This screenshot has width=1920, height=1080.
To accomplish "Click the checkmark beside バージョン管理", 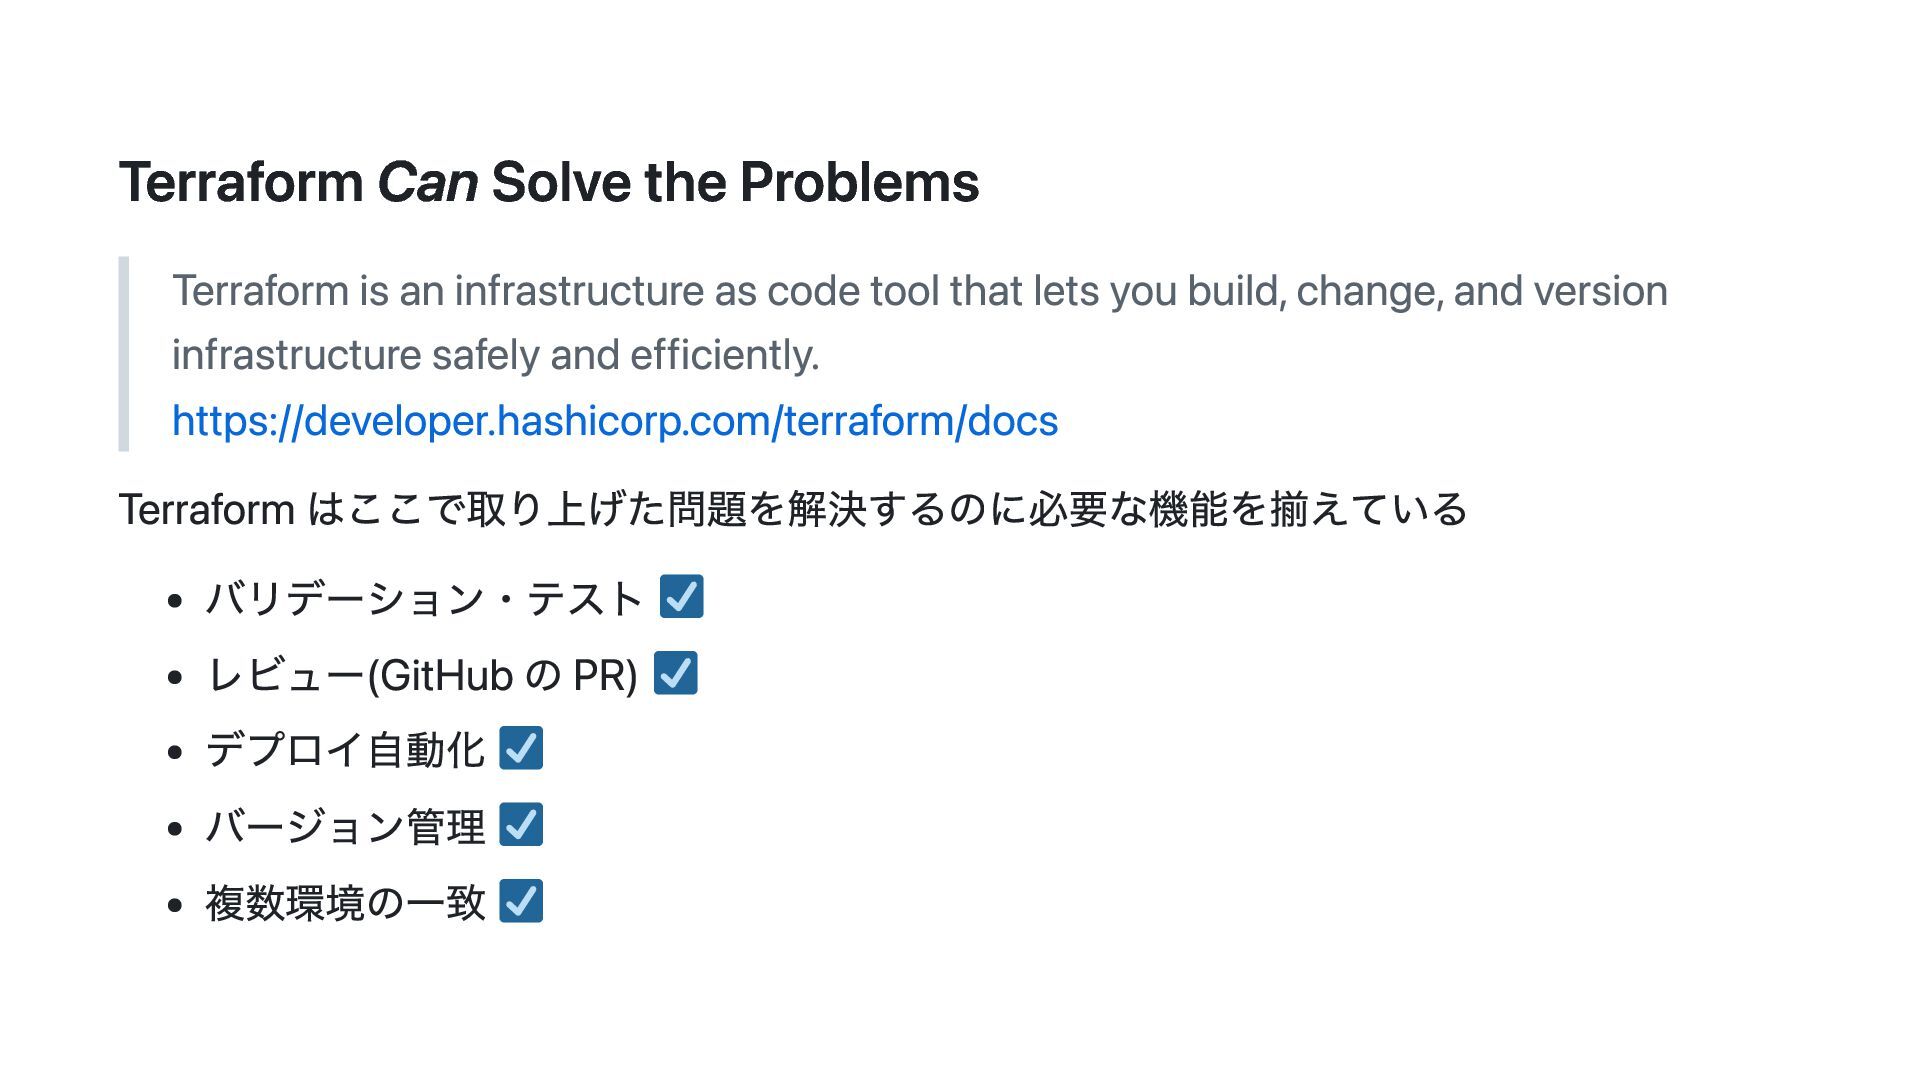I will [521, 825].
